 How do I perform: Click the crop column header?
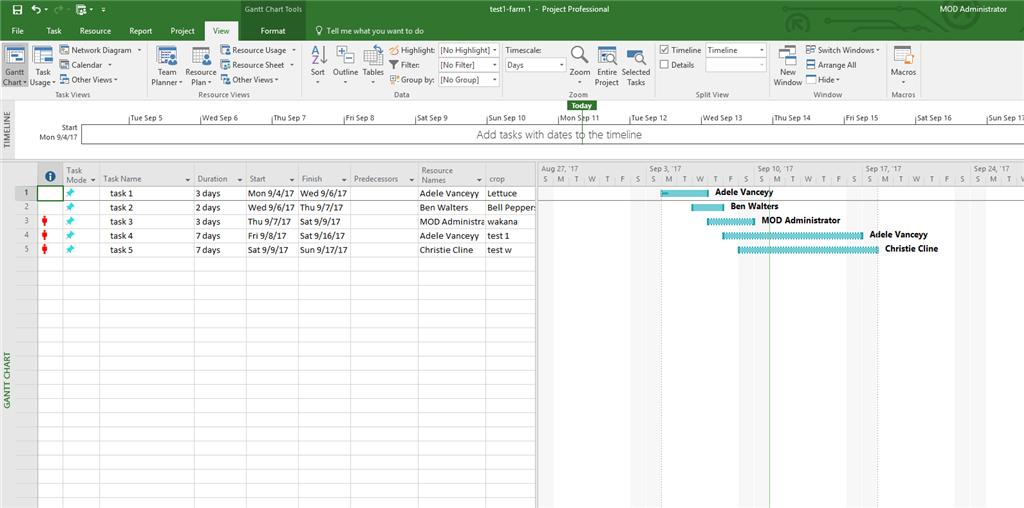(x=510, y=175)
